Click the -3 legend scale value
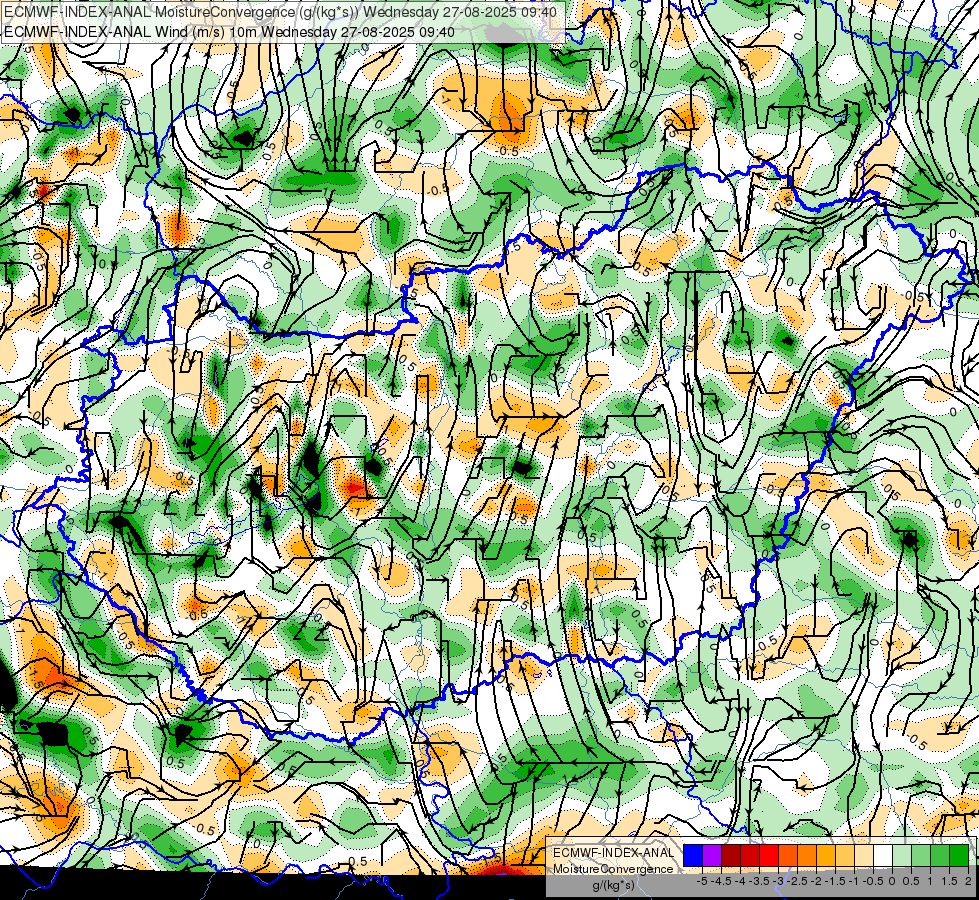The image size is (979, 900). click(778, 881)
